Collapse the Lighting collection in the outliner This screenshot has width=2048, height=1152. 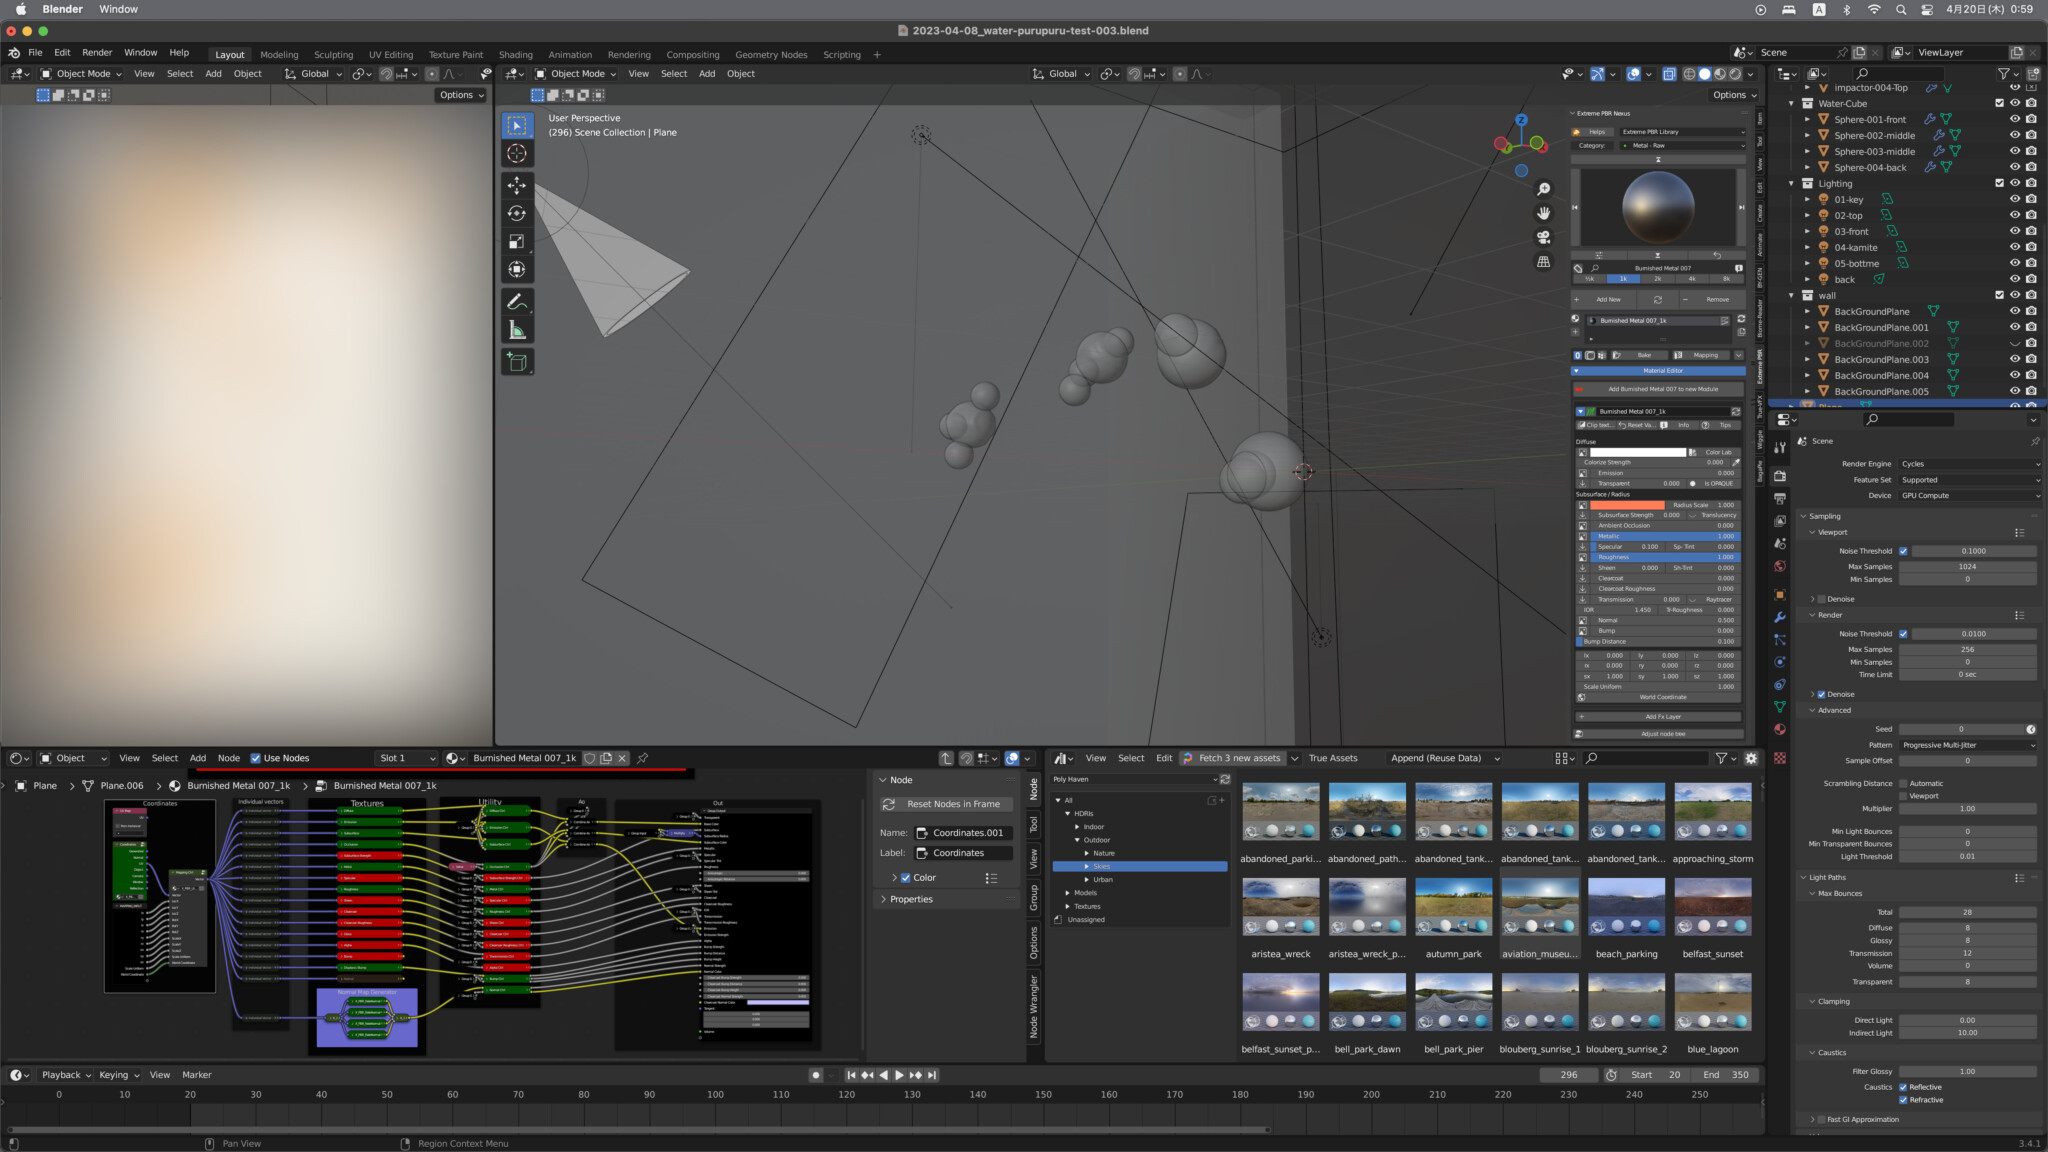tap(1793, 183)
